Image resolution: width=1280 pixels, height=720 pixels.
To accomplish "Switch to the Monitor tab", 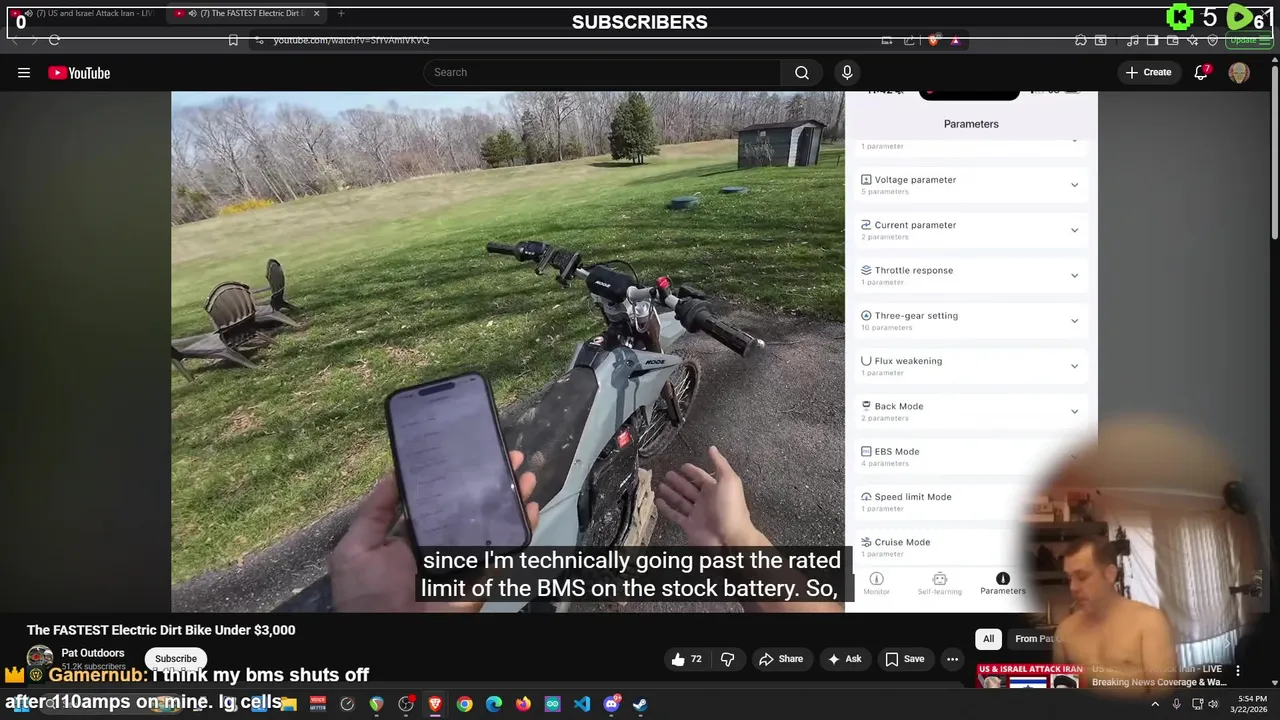I will 876,584.
